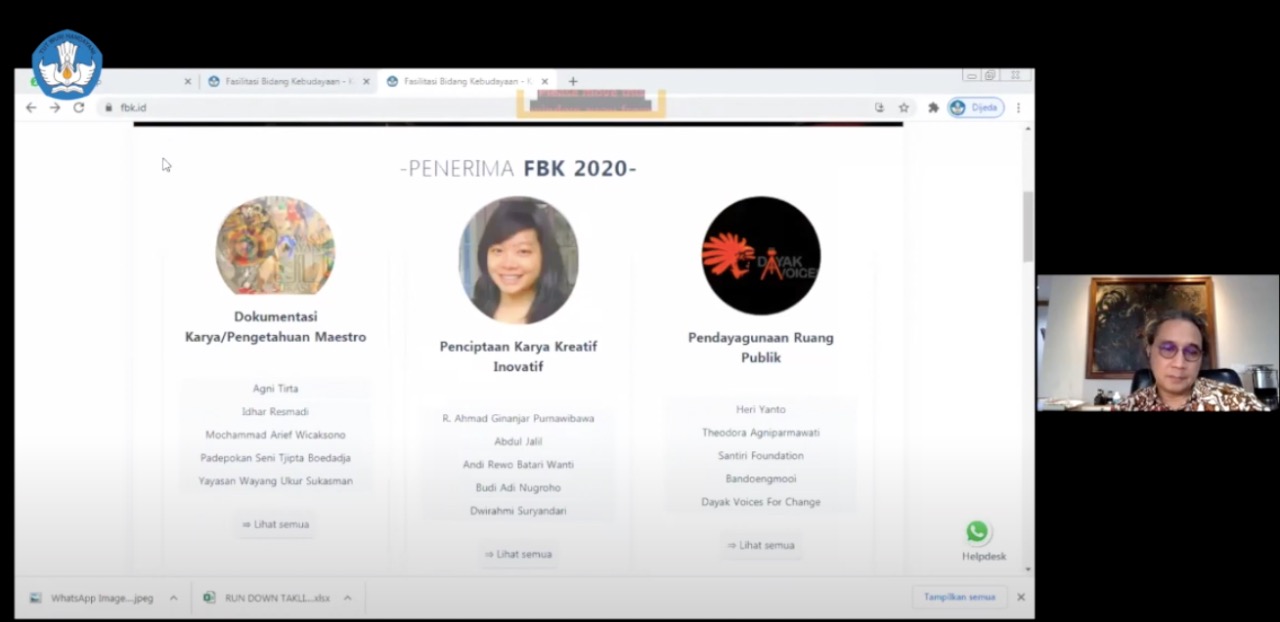
Task: Expand options for WhatsApp Image download
Action: pyautogui.click(x=173, y=598)
